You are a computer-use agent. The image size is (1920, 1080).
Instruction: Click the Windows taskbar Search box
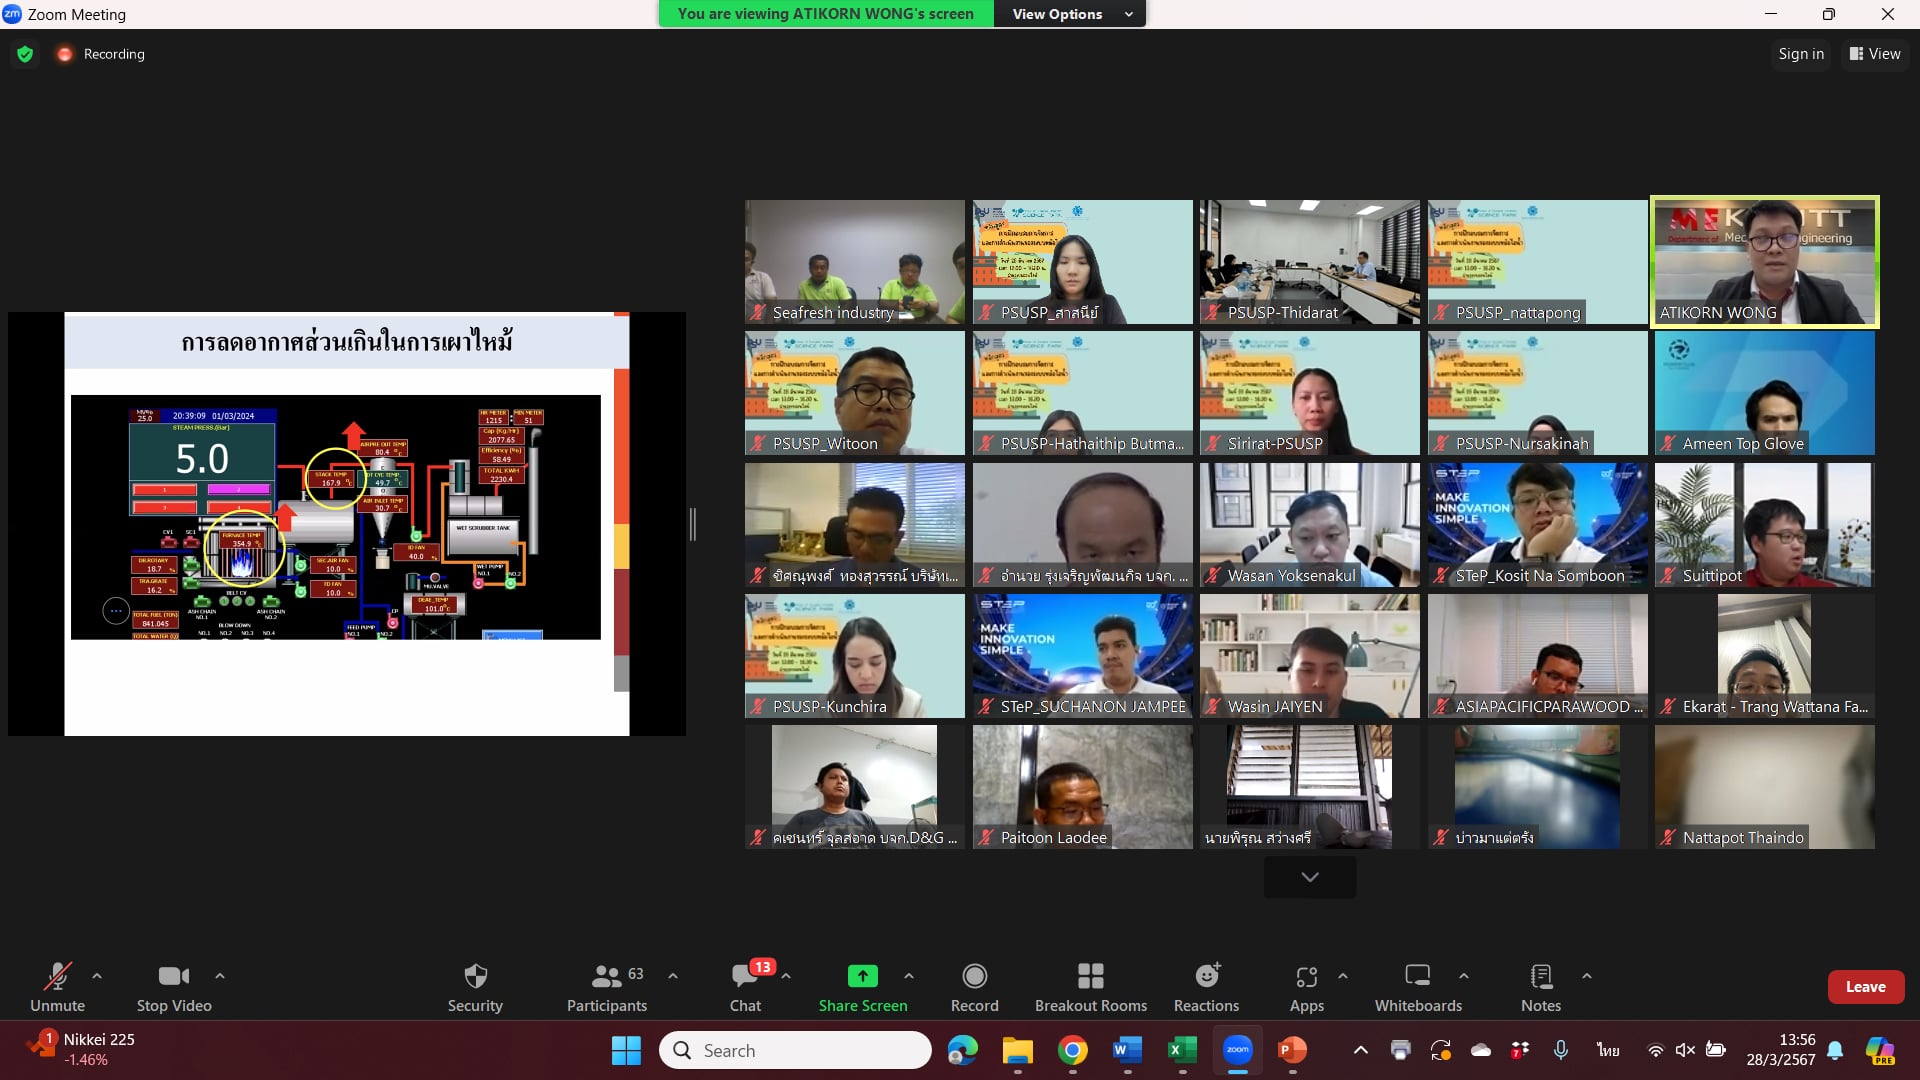[x=795, y=1050]
